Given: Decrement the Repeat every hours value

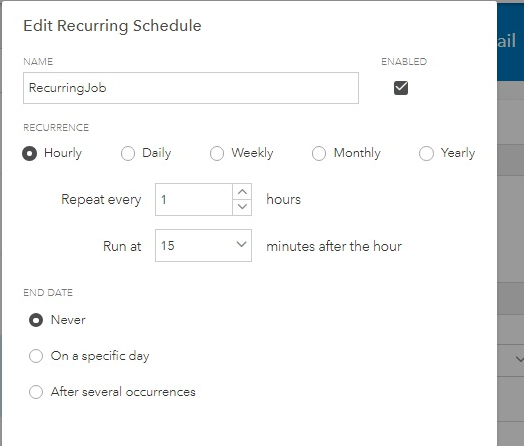Looking at the screenshot, I should click(242, 207).
